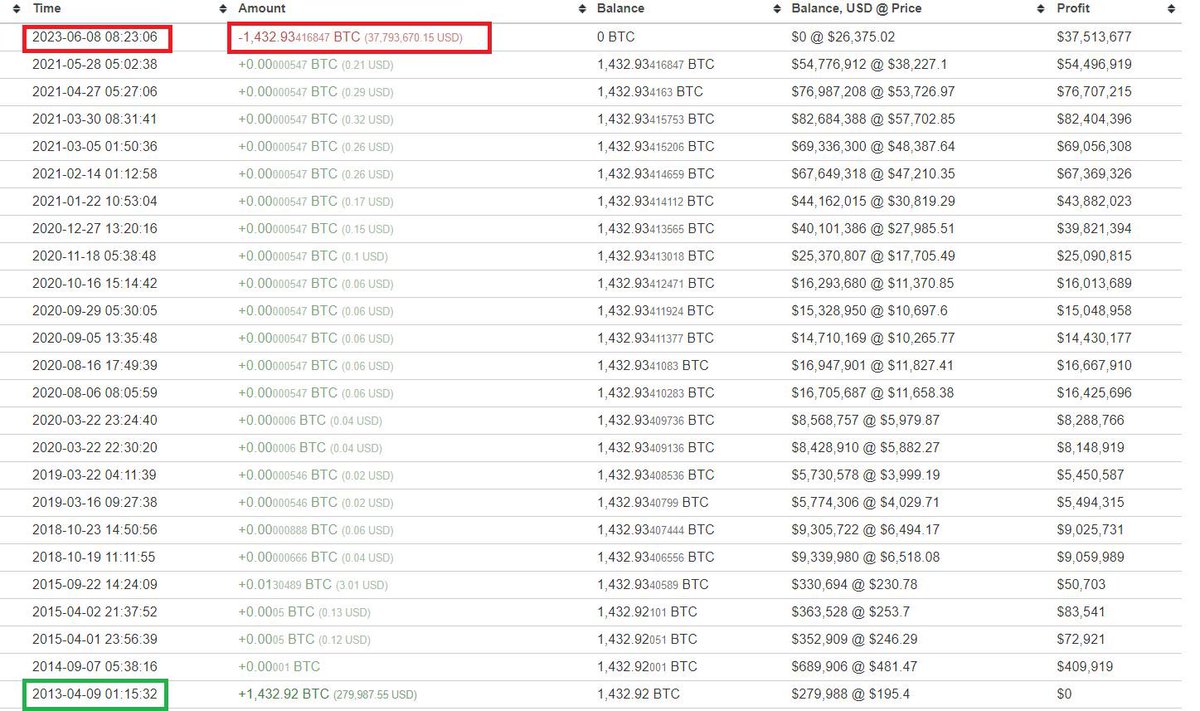Image resolution: width=1200 pixels, height=711 pixels.
Task: Sort by the Balance column header
Action: pos(620,8)
